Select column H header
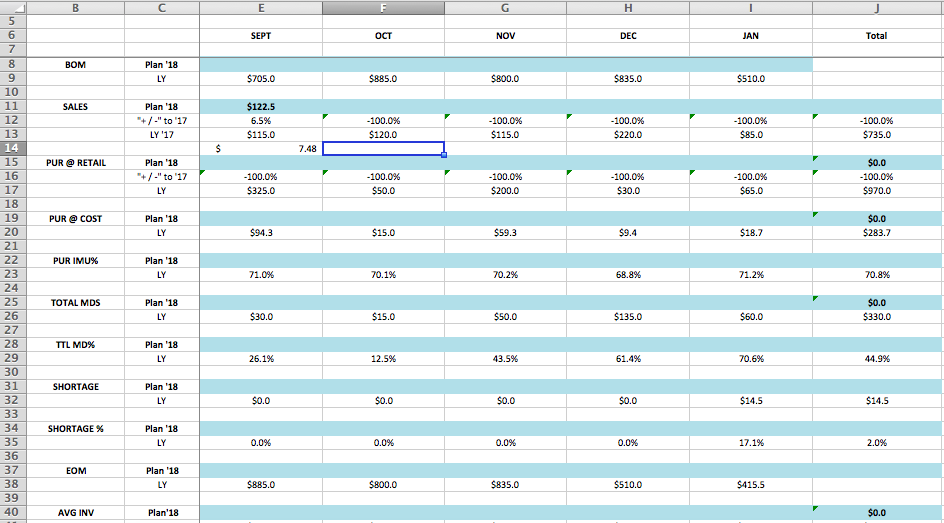Viewport: 944px width, 523px height. tap(628, 7)
